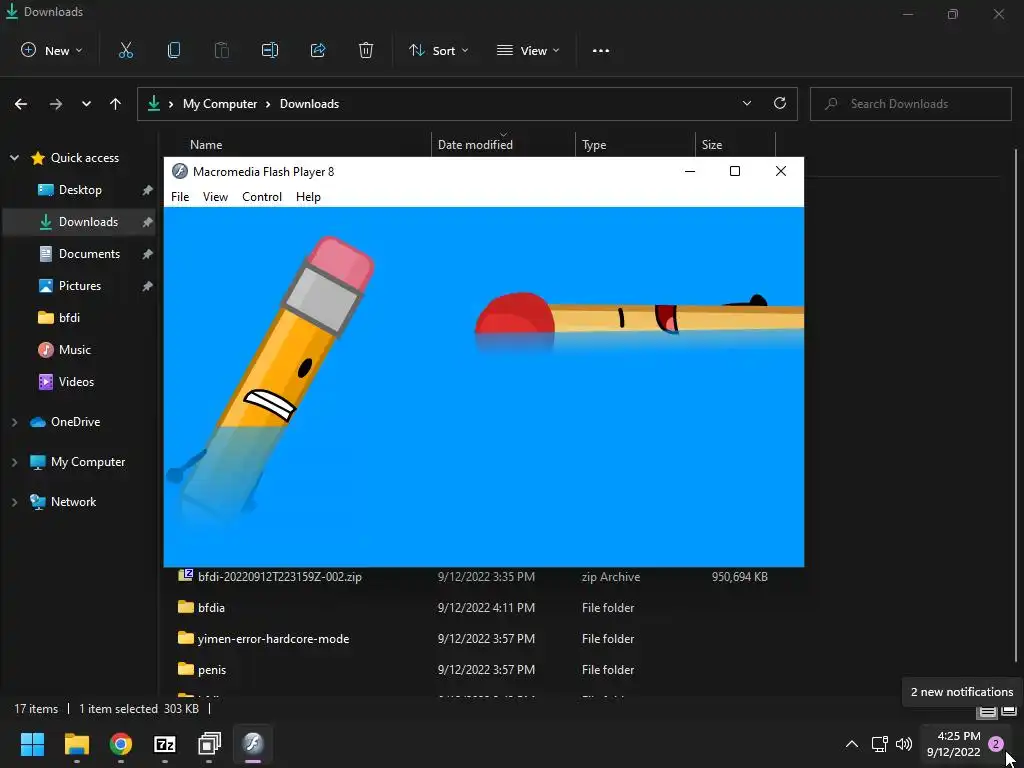Refresh the Downloads folder view
The width and height of the screenshot is (1024, 768).
point(780,103)
